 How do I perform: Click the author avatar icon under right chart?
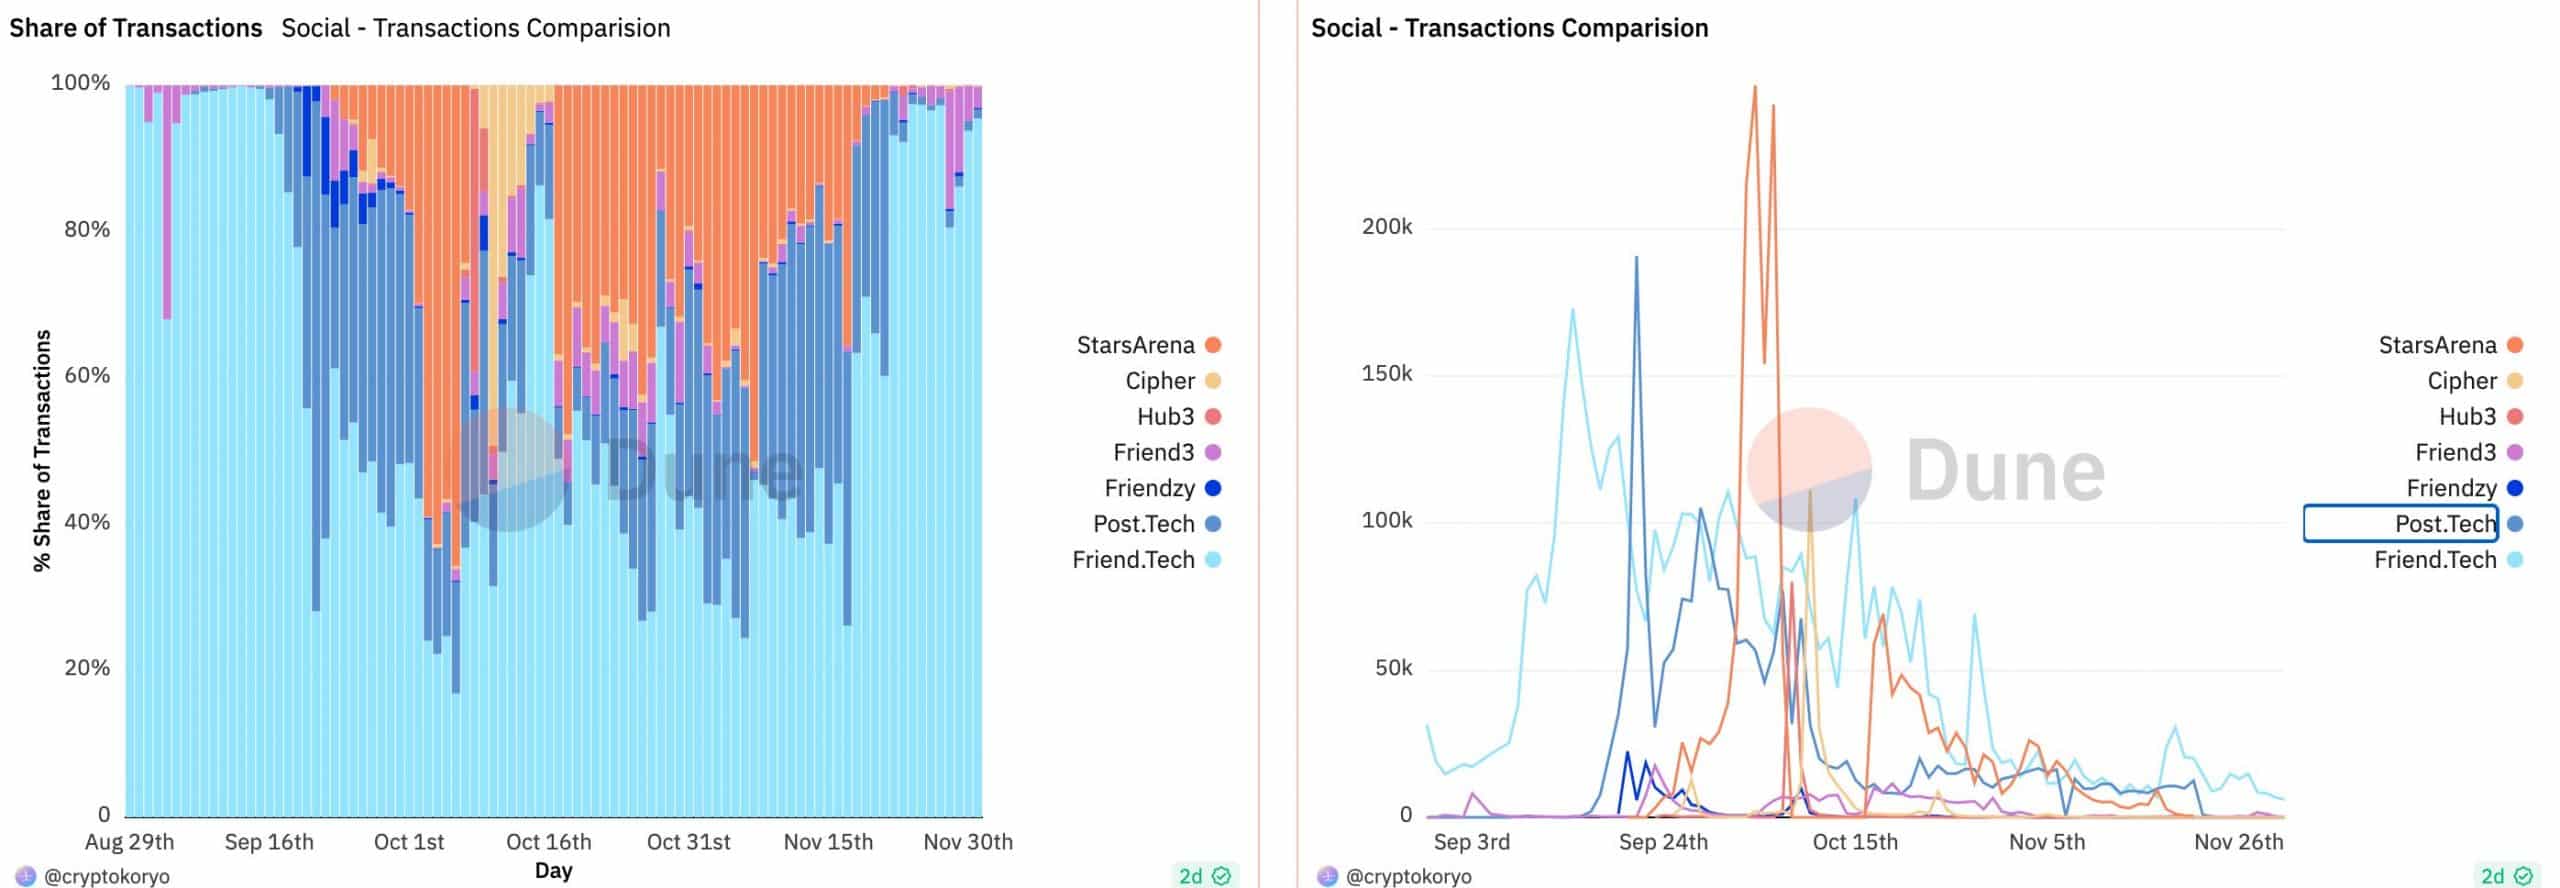[x=1327, y=877]
